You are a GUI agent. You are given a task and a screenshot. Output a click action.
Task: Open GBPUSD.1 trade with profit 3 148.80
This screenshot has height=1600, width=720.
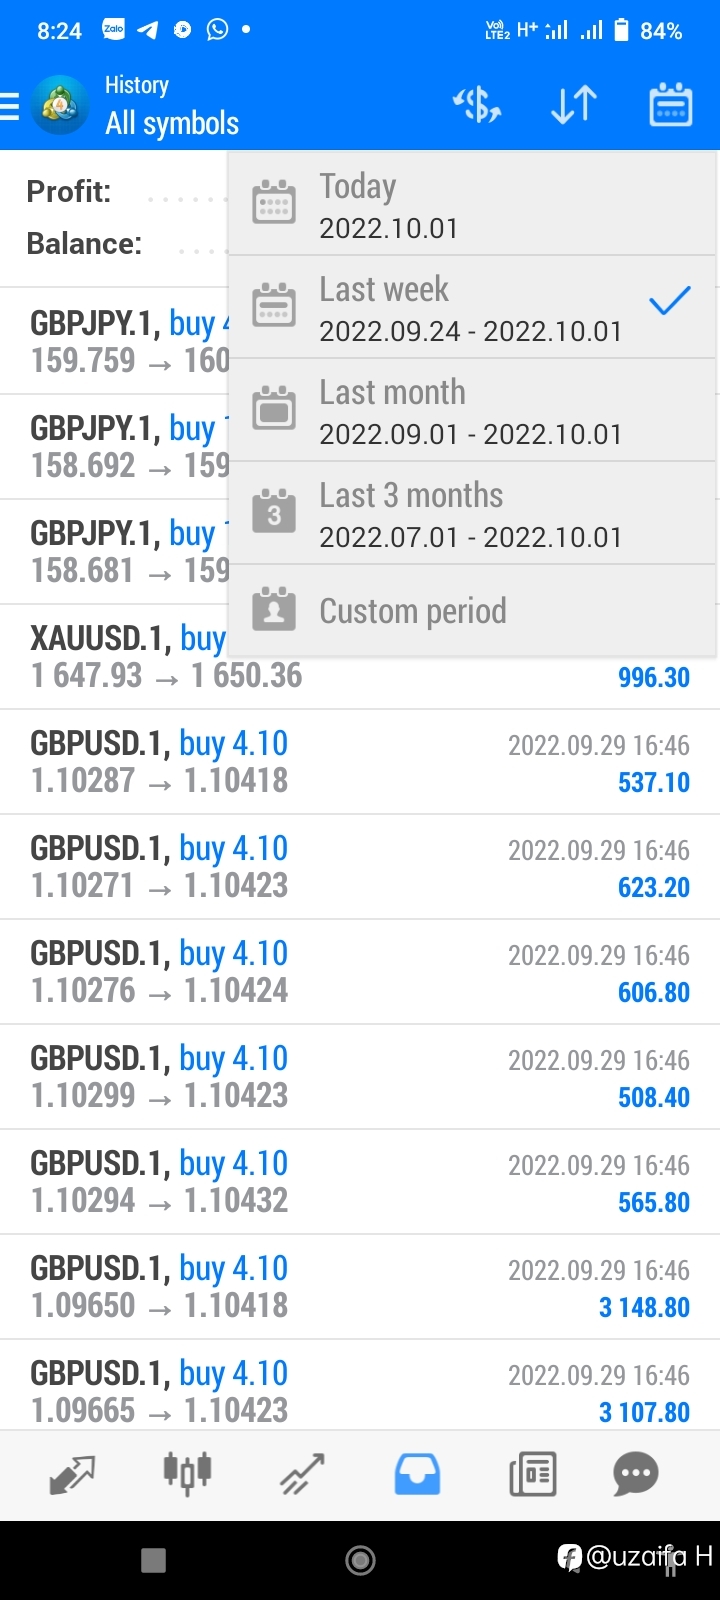(x=360, y=1287)
